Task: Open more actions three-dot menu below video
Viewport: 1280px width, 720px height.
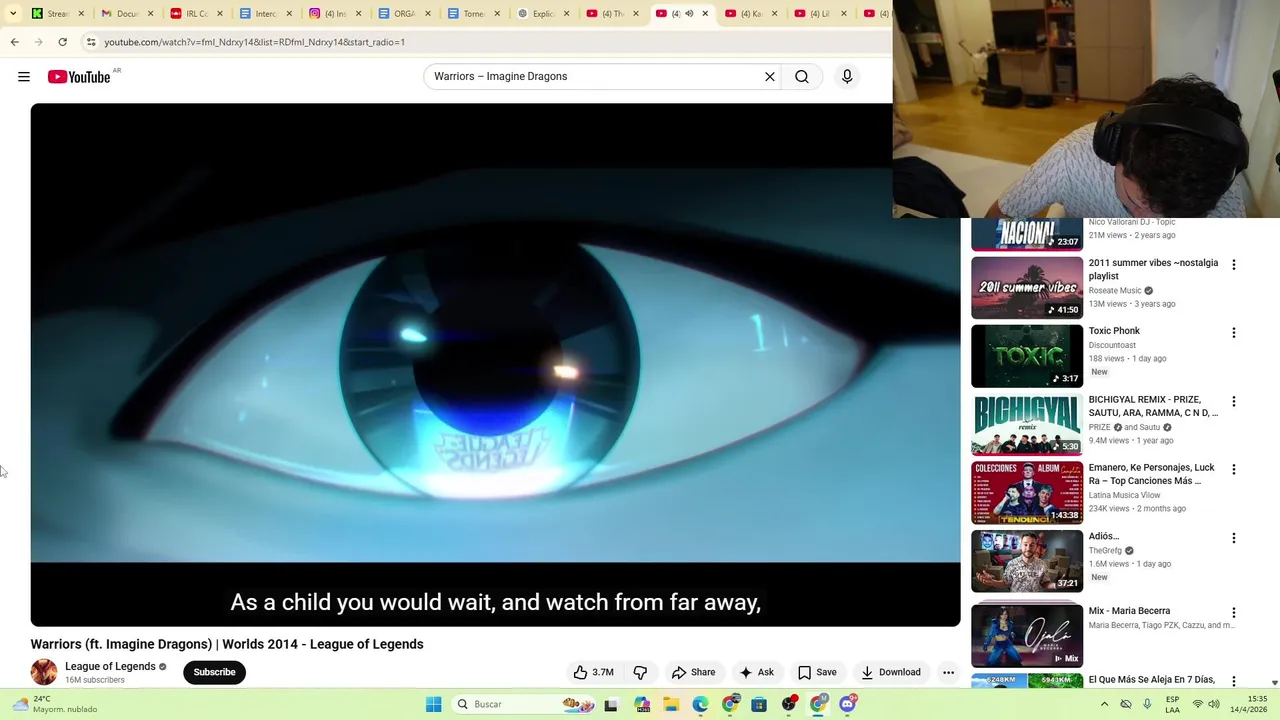Action: (948, 672)
